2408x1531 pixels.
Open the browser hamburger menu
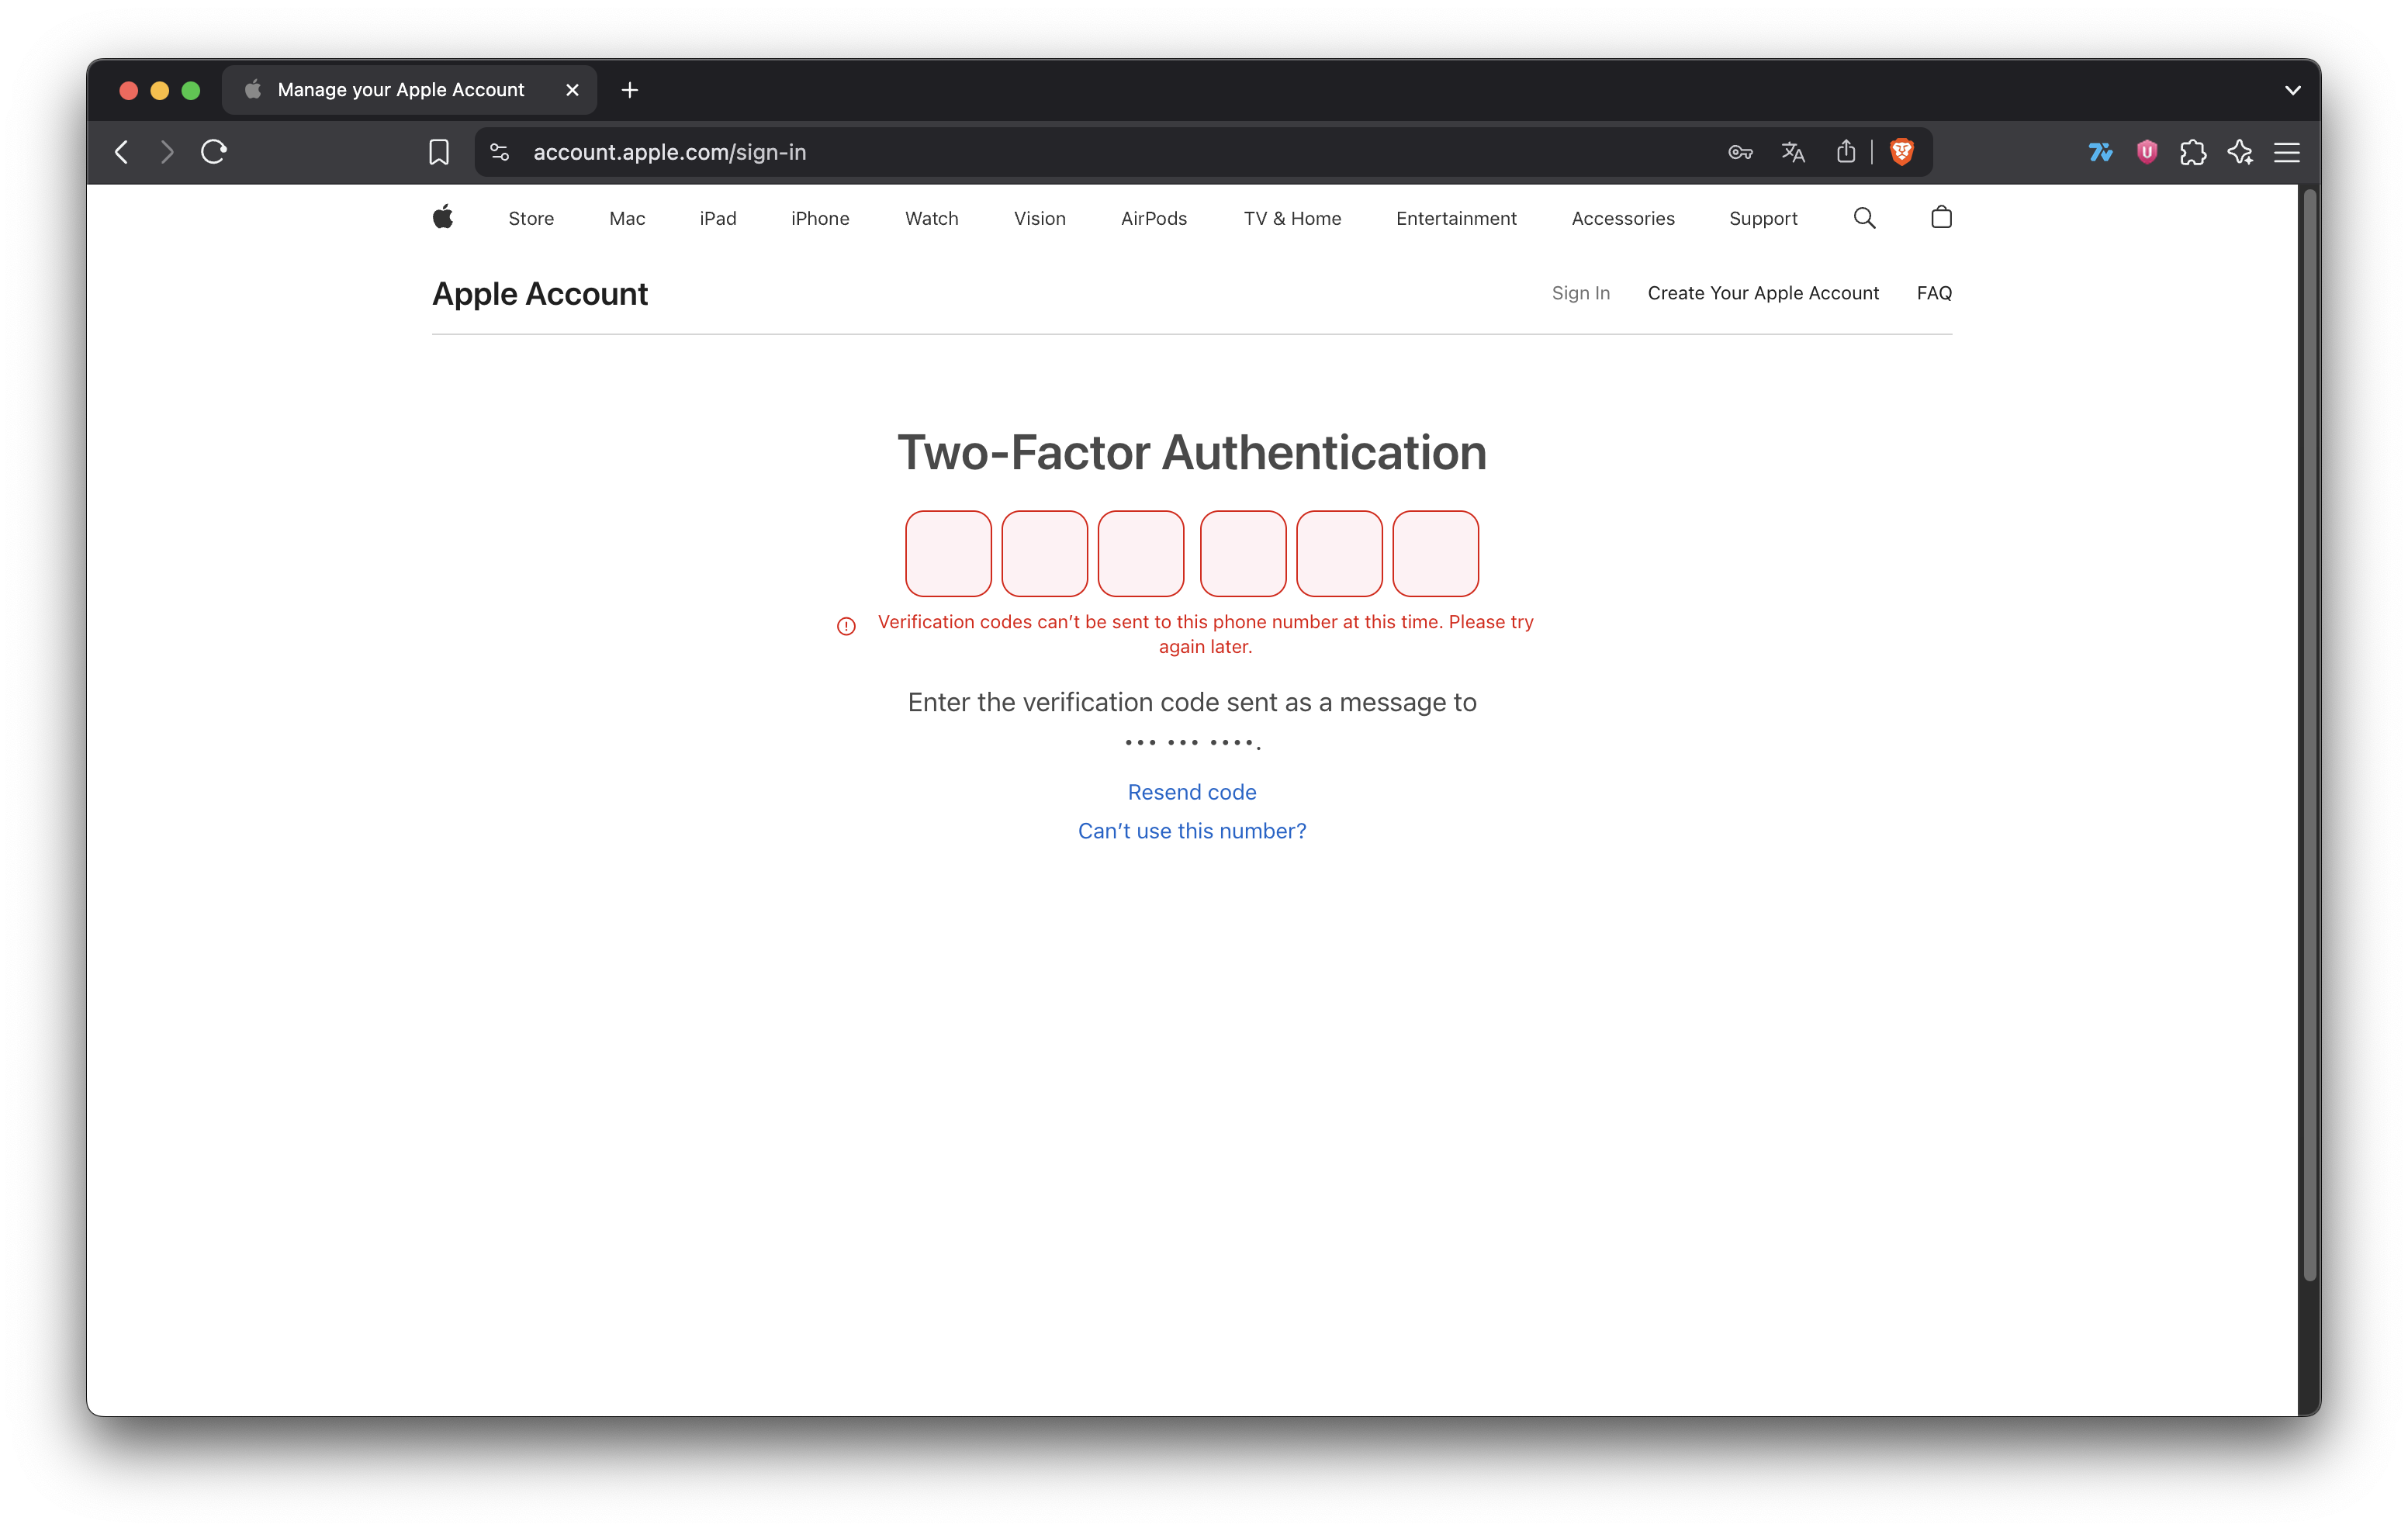coord(2287,152)
